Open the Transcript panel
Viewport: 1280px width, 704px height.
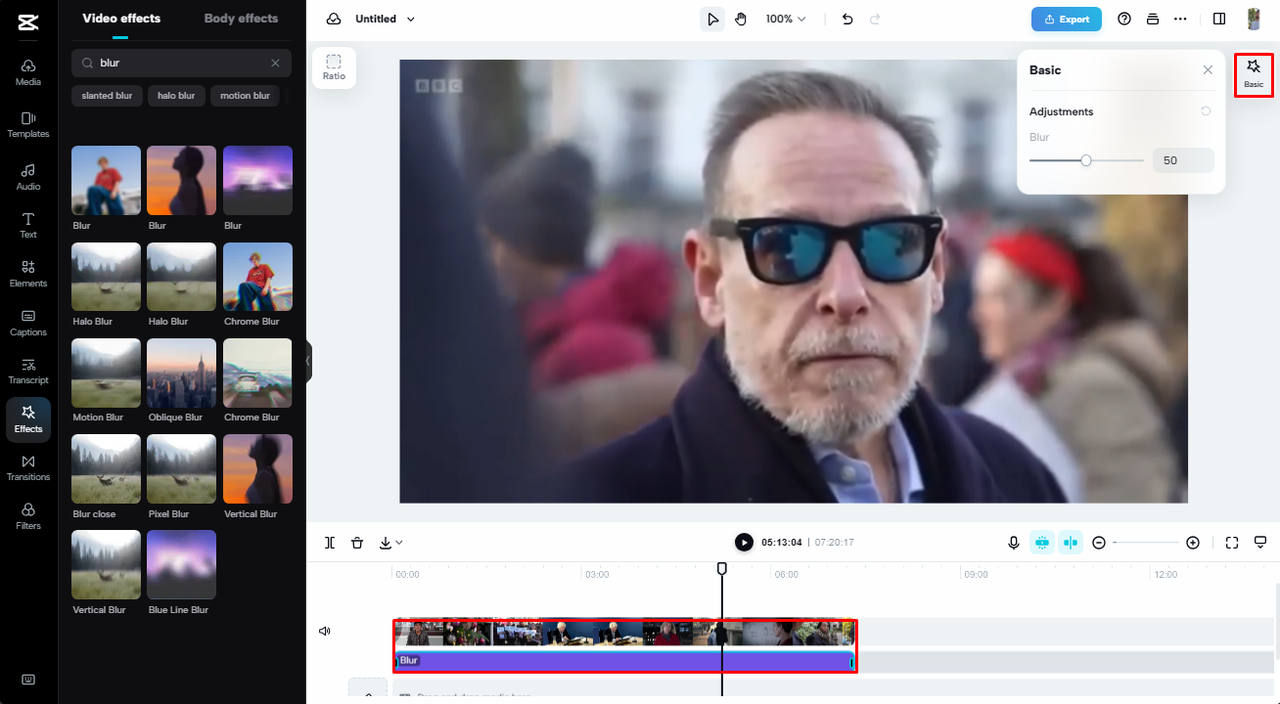point(28,371)
